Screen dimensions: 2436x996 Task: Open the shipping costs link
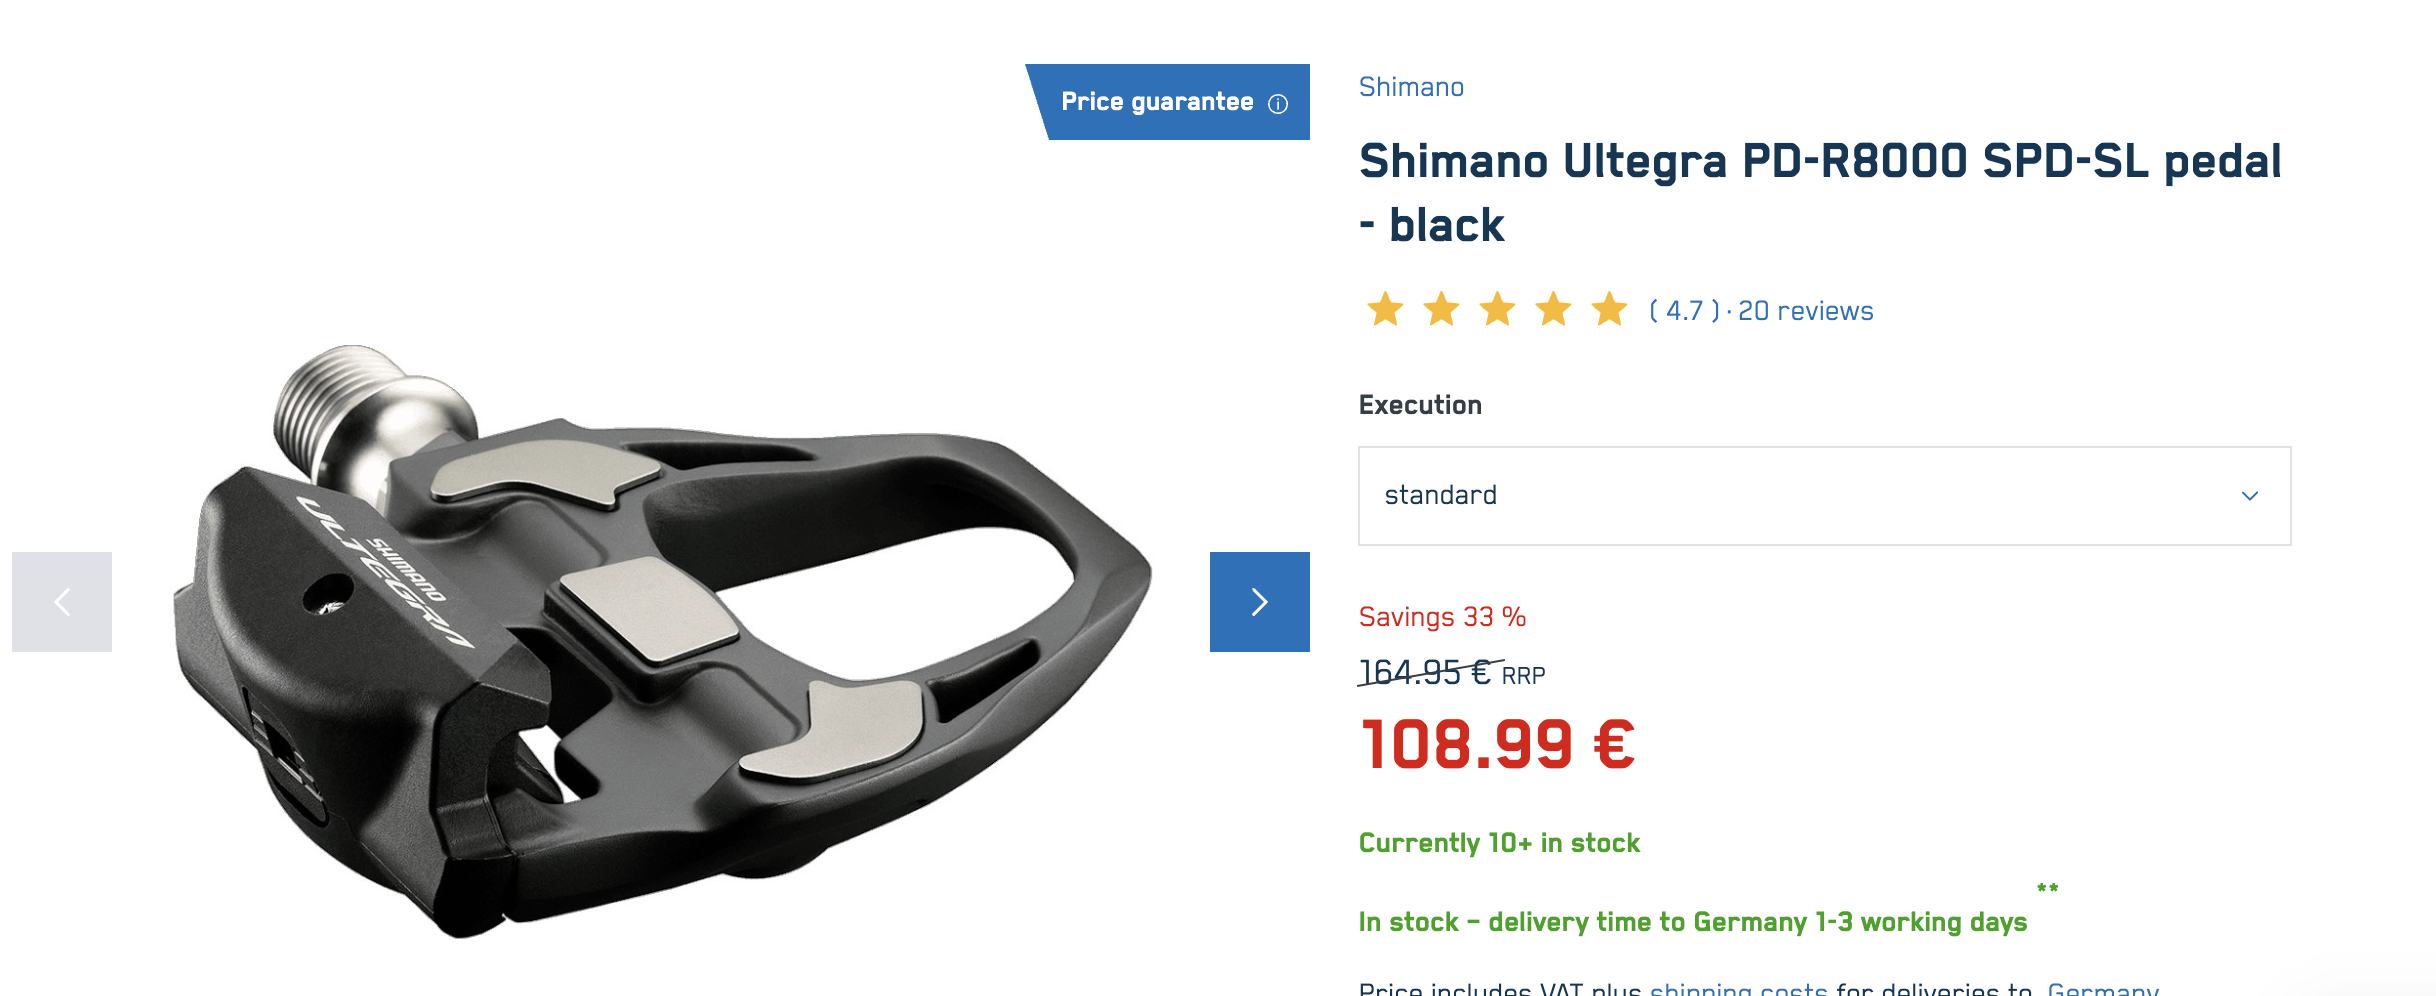tap(1739, 988)
